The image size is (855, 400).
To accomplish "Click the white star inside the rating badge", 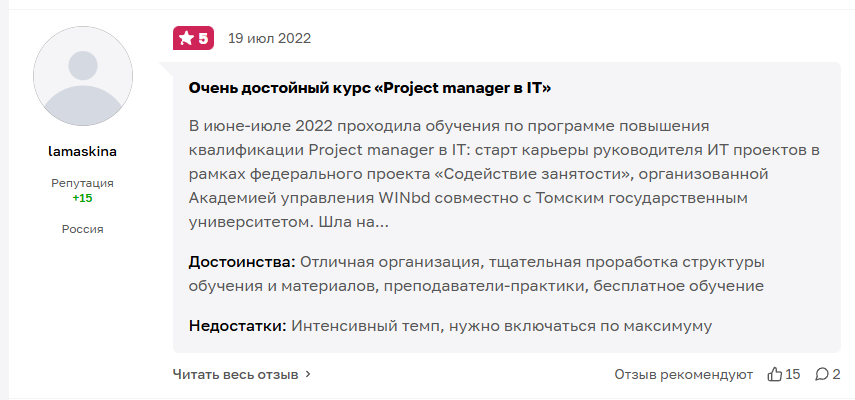I will [186, 38].
